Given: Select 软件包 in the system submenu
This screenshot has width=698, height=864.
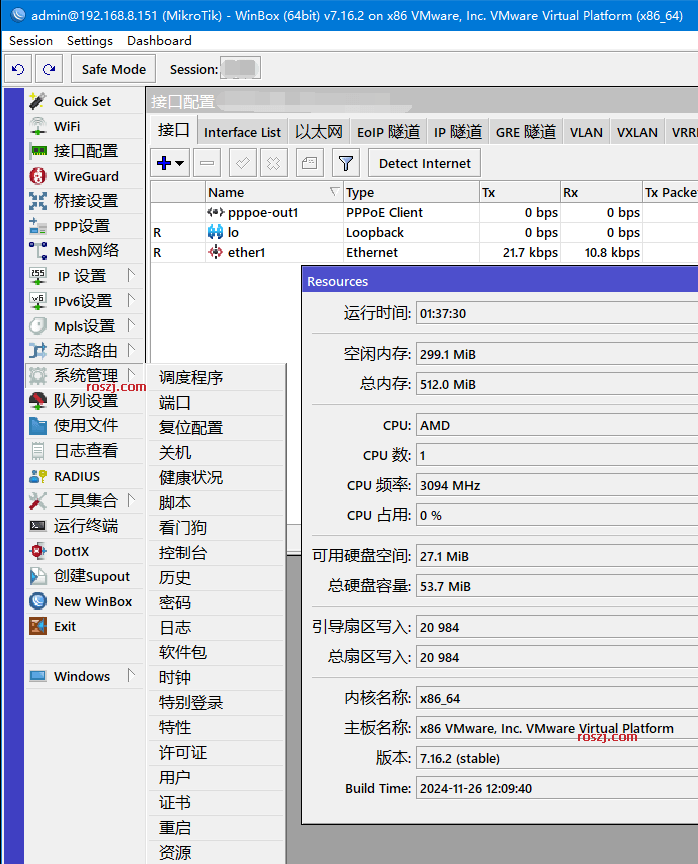Looking at the screenshot, I should point(217,652).
